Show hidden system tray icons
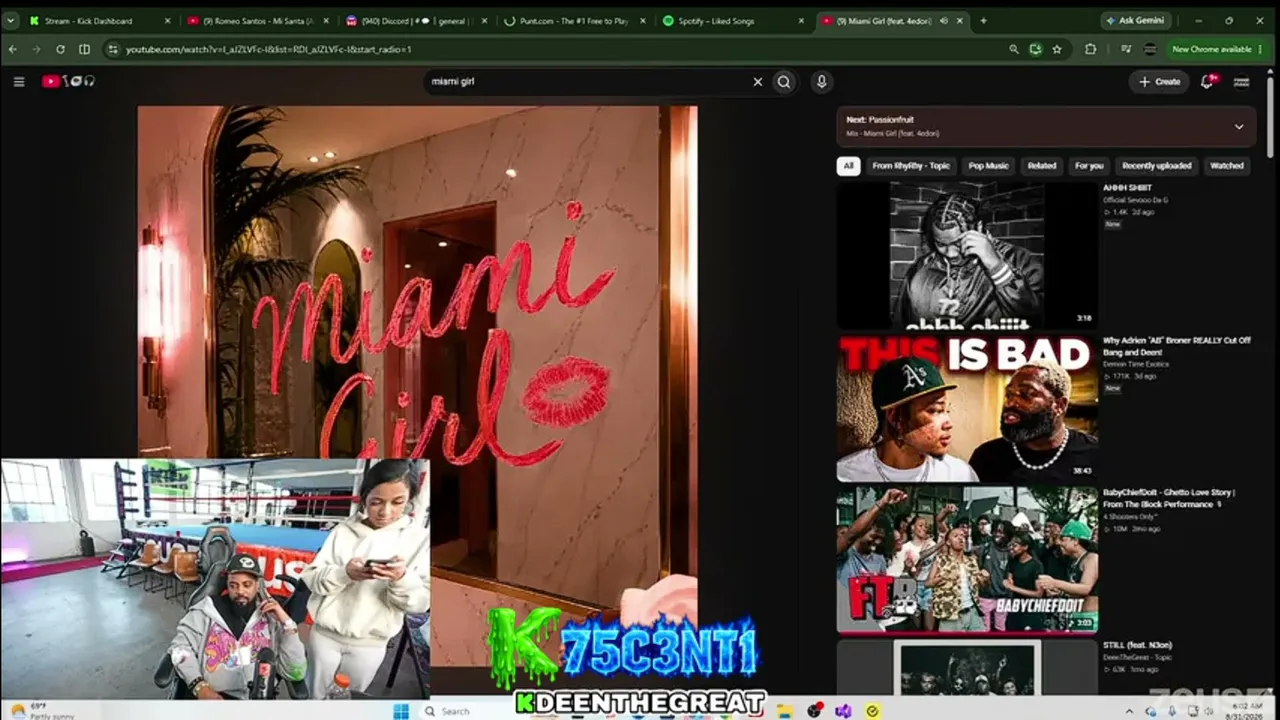This screenshot has width=1280, height=720. [x=1130, y=711]
